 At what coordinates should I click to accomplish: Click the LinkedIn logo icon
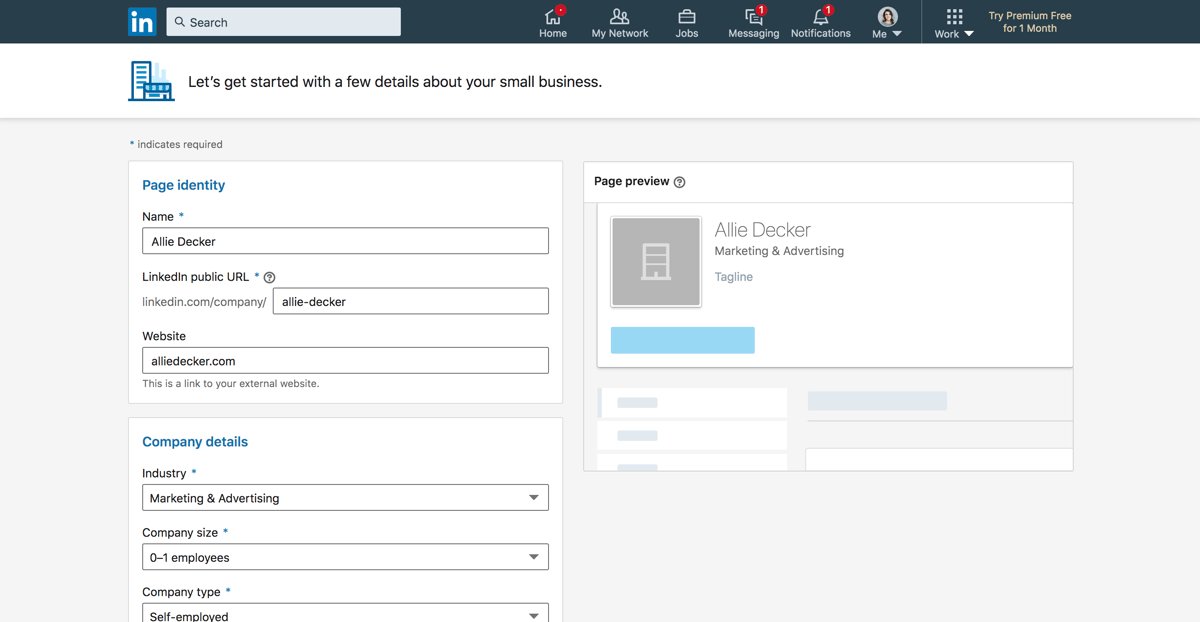(142, 22)
